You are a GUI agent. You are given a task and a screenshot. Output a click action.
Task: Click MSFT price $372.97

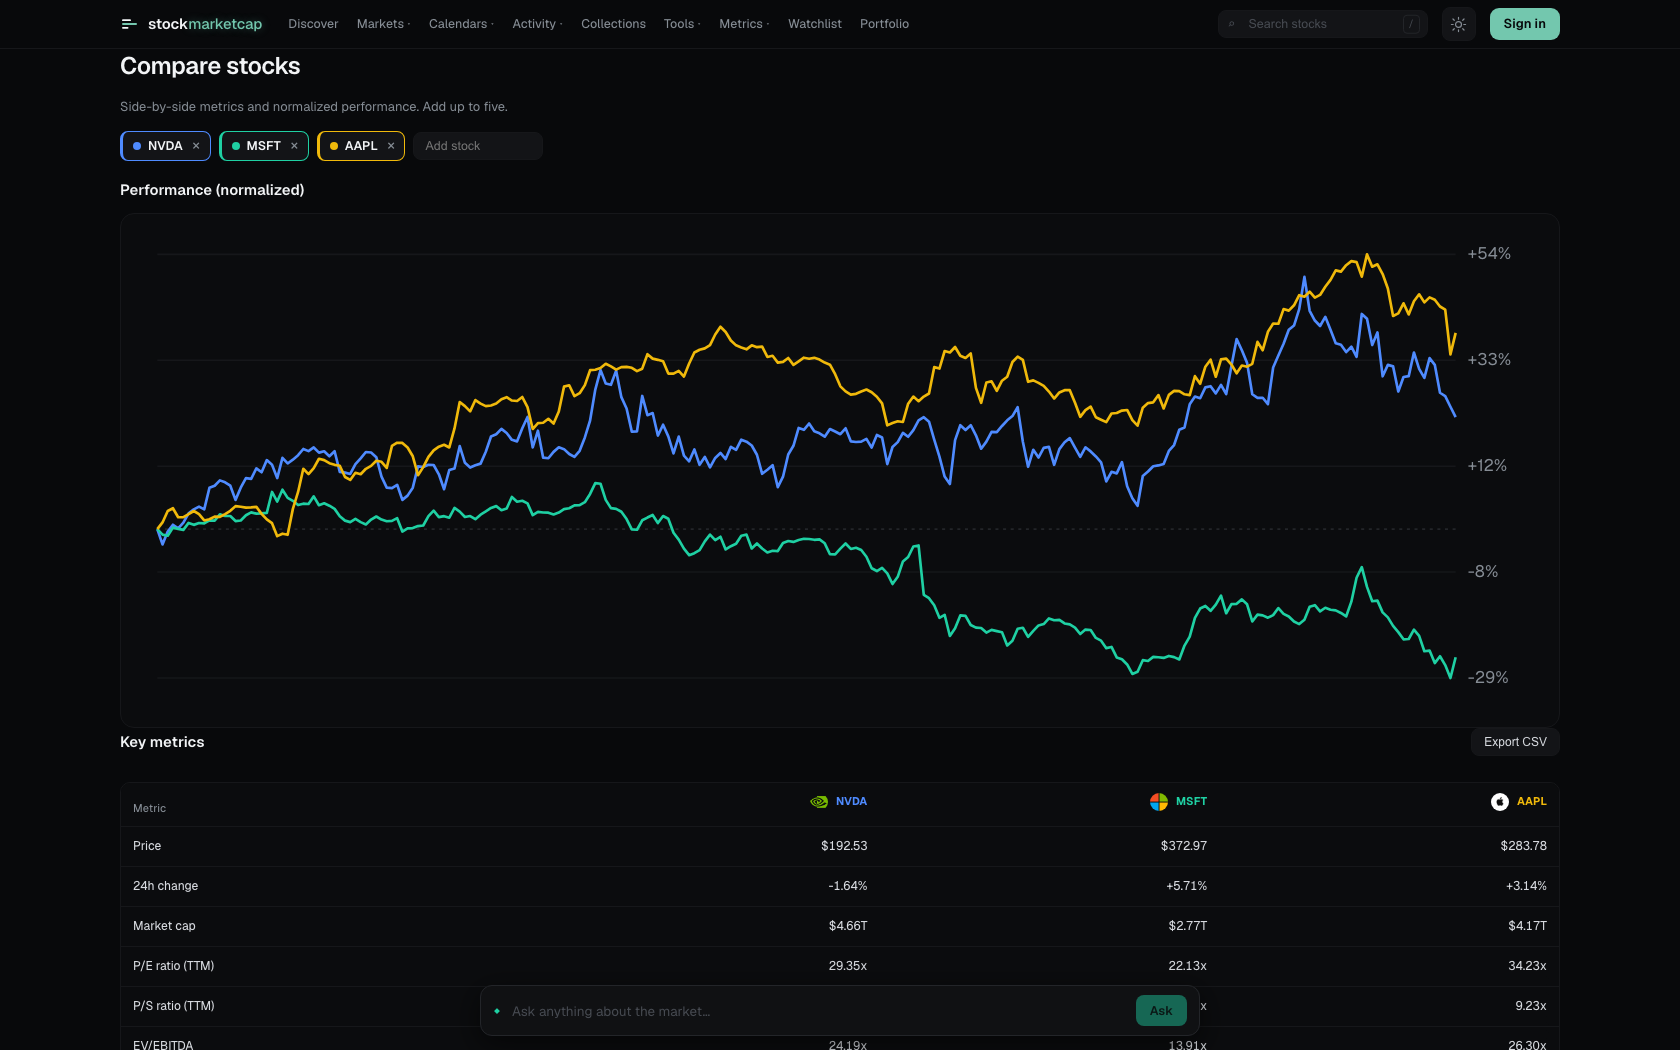coord(1184,846)
